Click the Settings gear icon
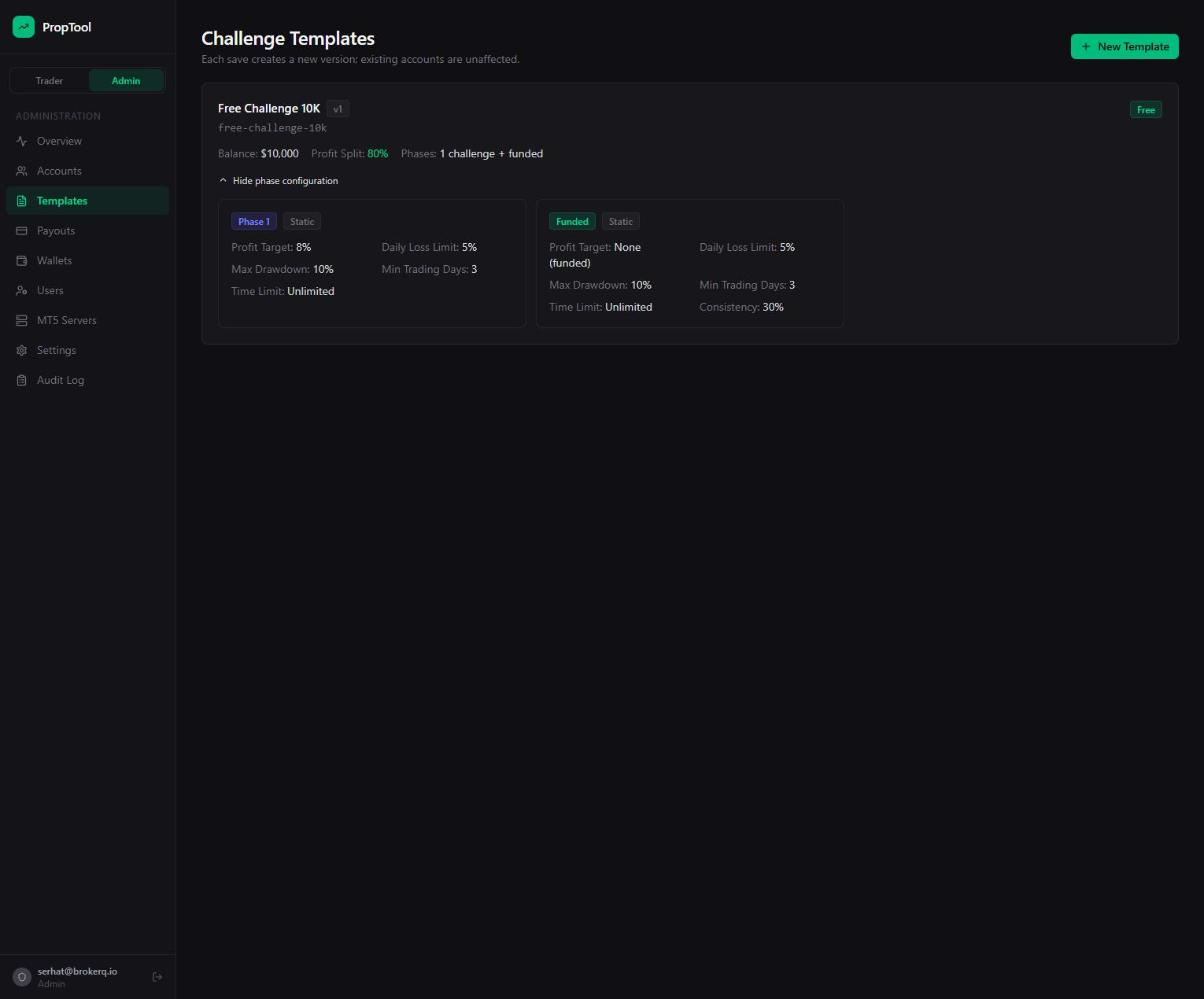 (x=22, y=351)
